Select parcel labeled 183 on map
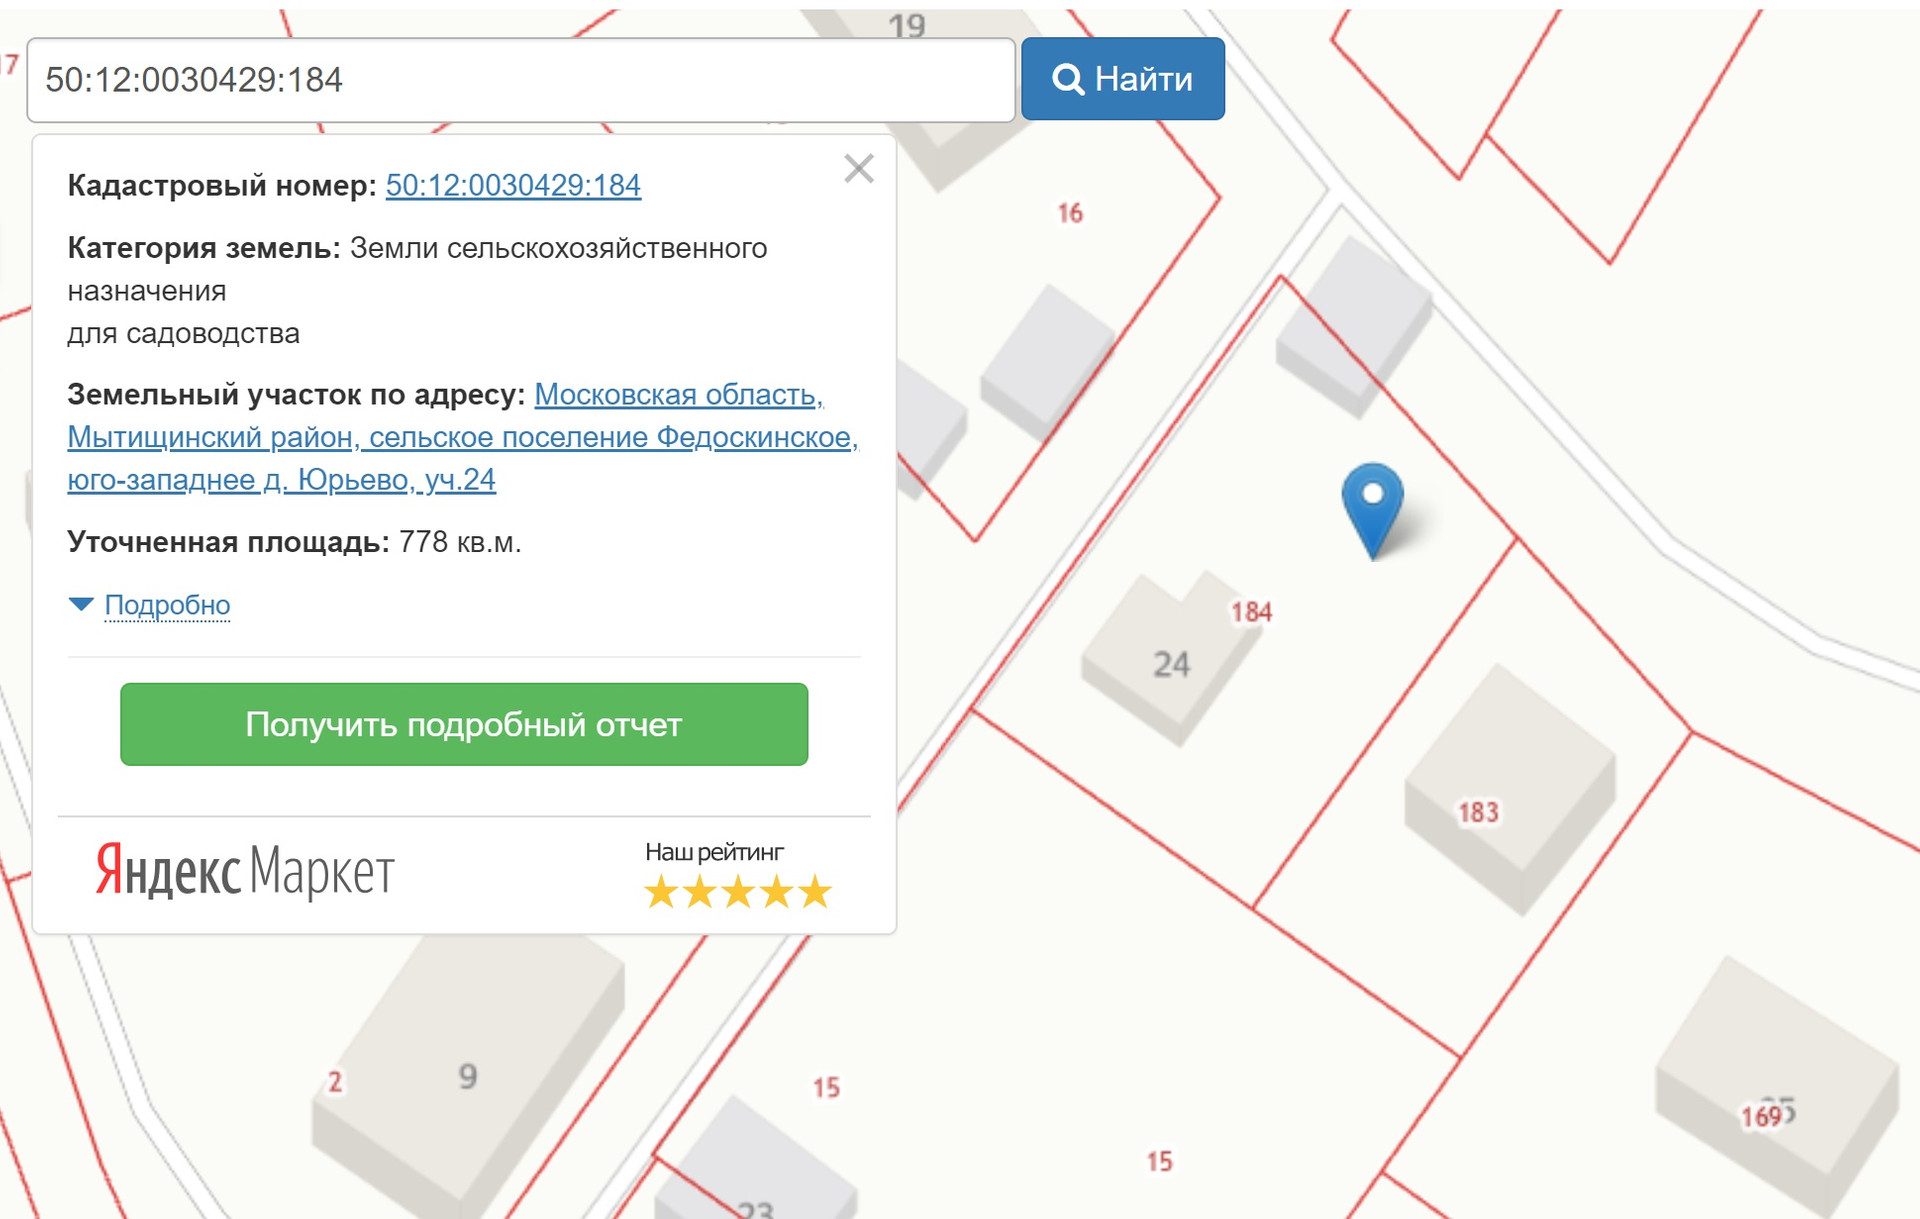The image size is (1920, 1219). tap(1478, 812)
